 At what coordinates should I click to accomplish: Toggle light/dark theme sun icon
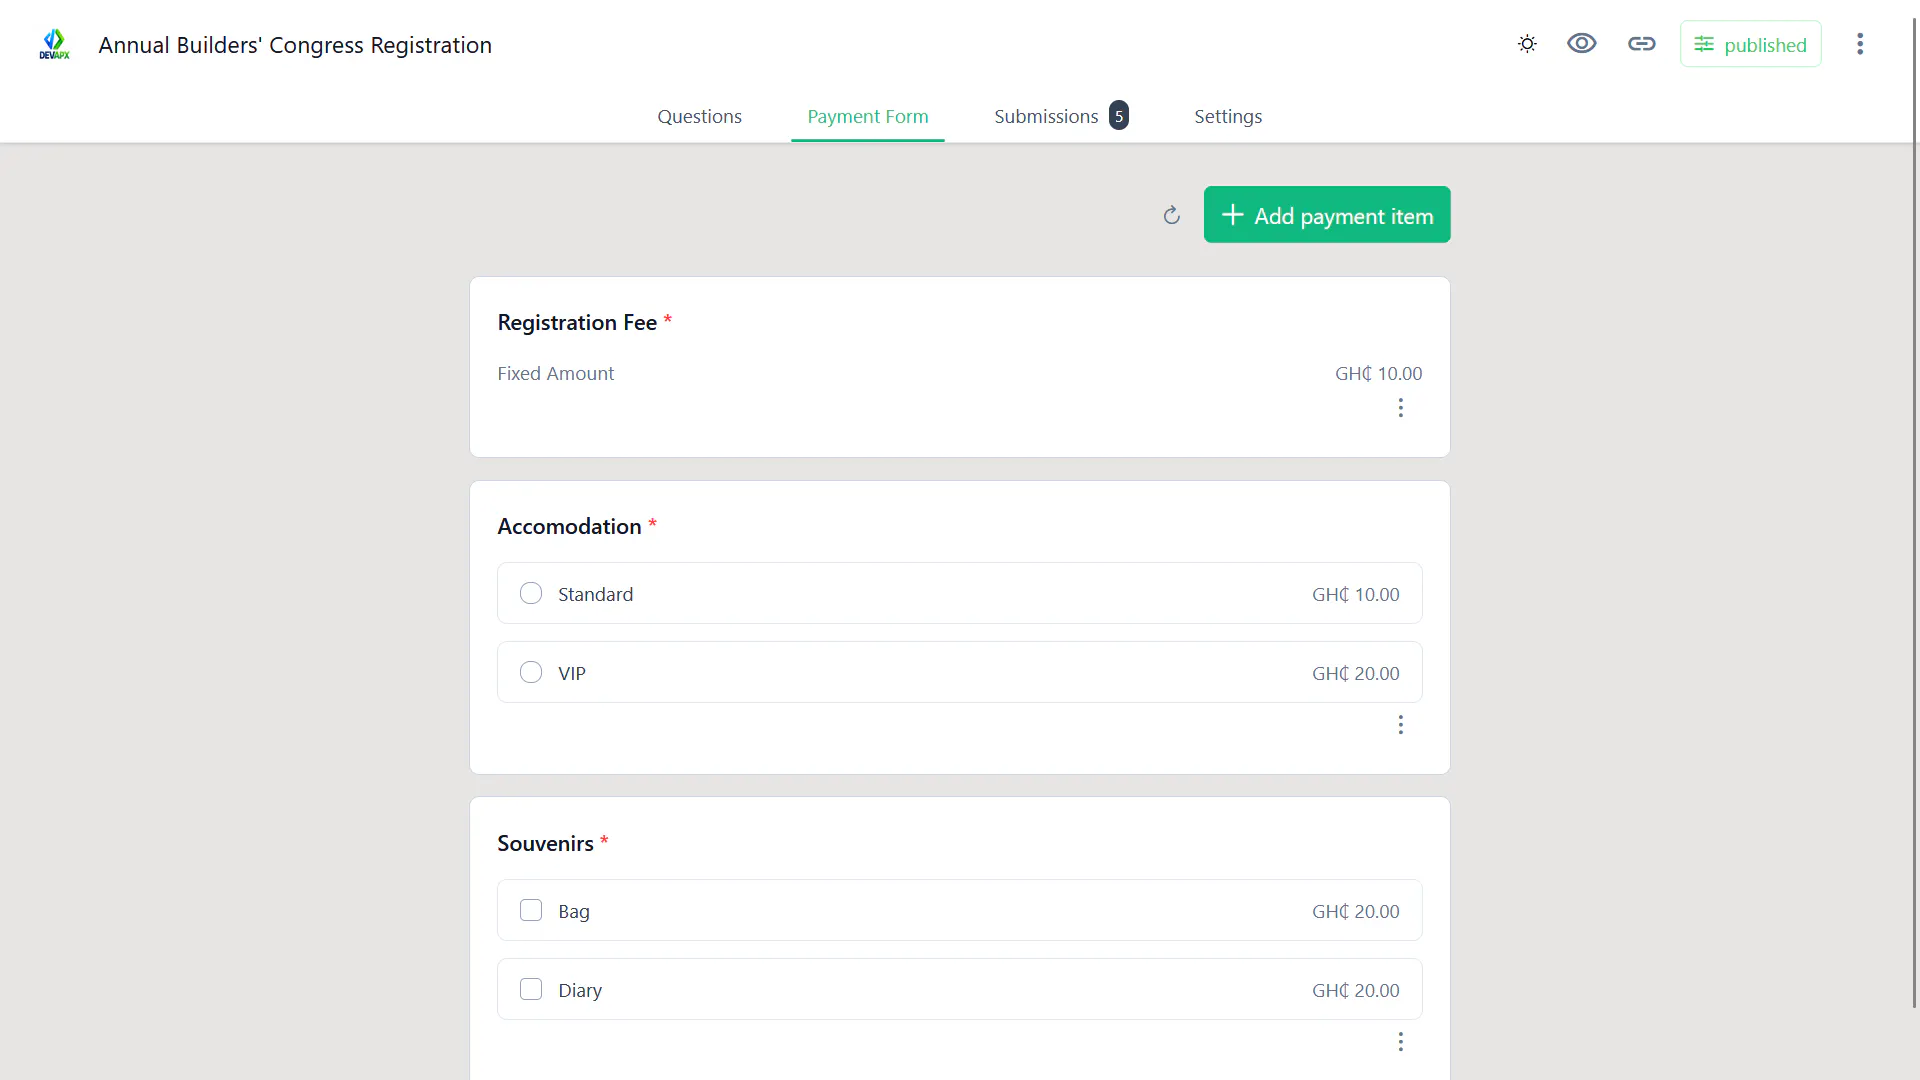(1527, 44)
